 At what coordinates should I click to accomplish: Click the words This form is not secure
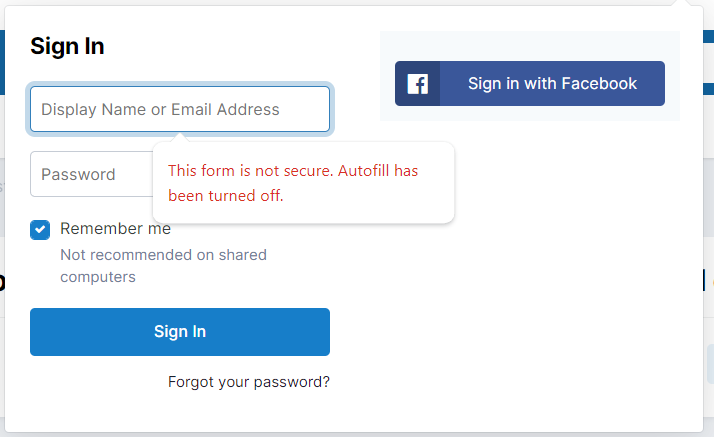point(250,171)
